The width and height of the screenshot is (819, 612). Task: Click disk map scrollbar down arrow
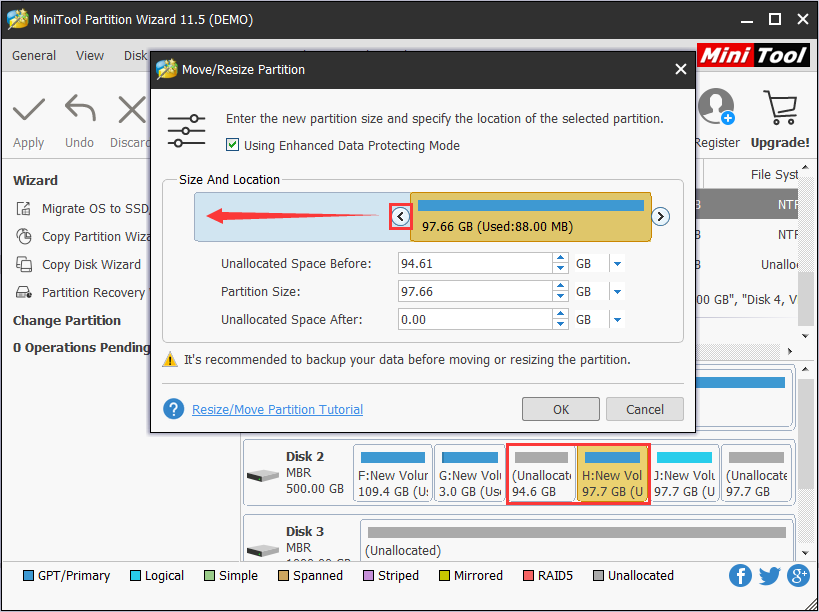coord(805,552)
